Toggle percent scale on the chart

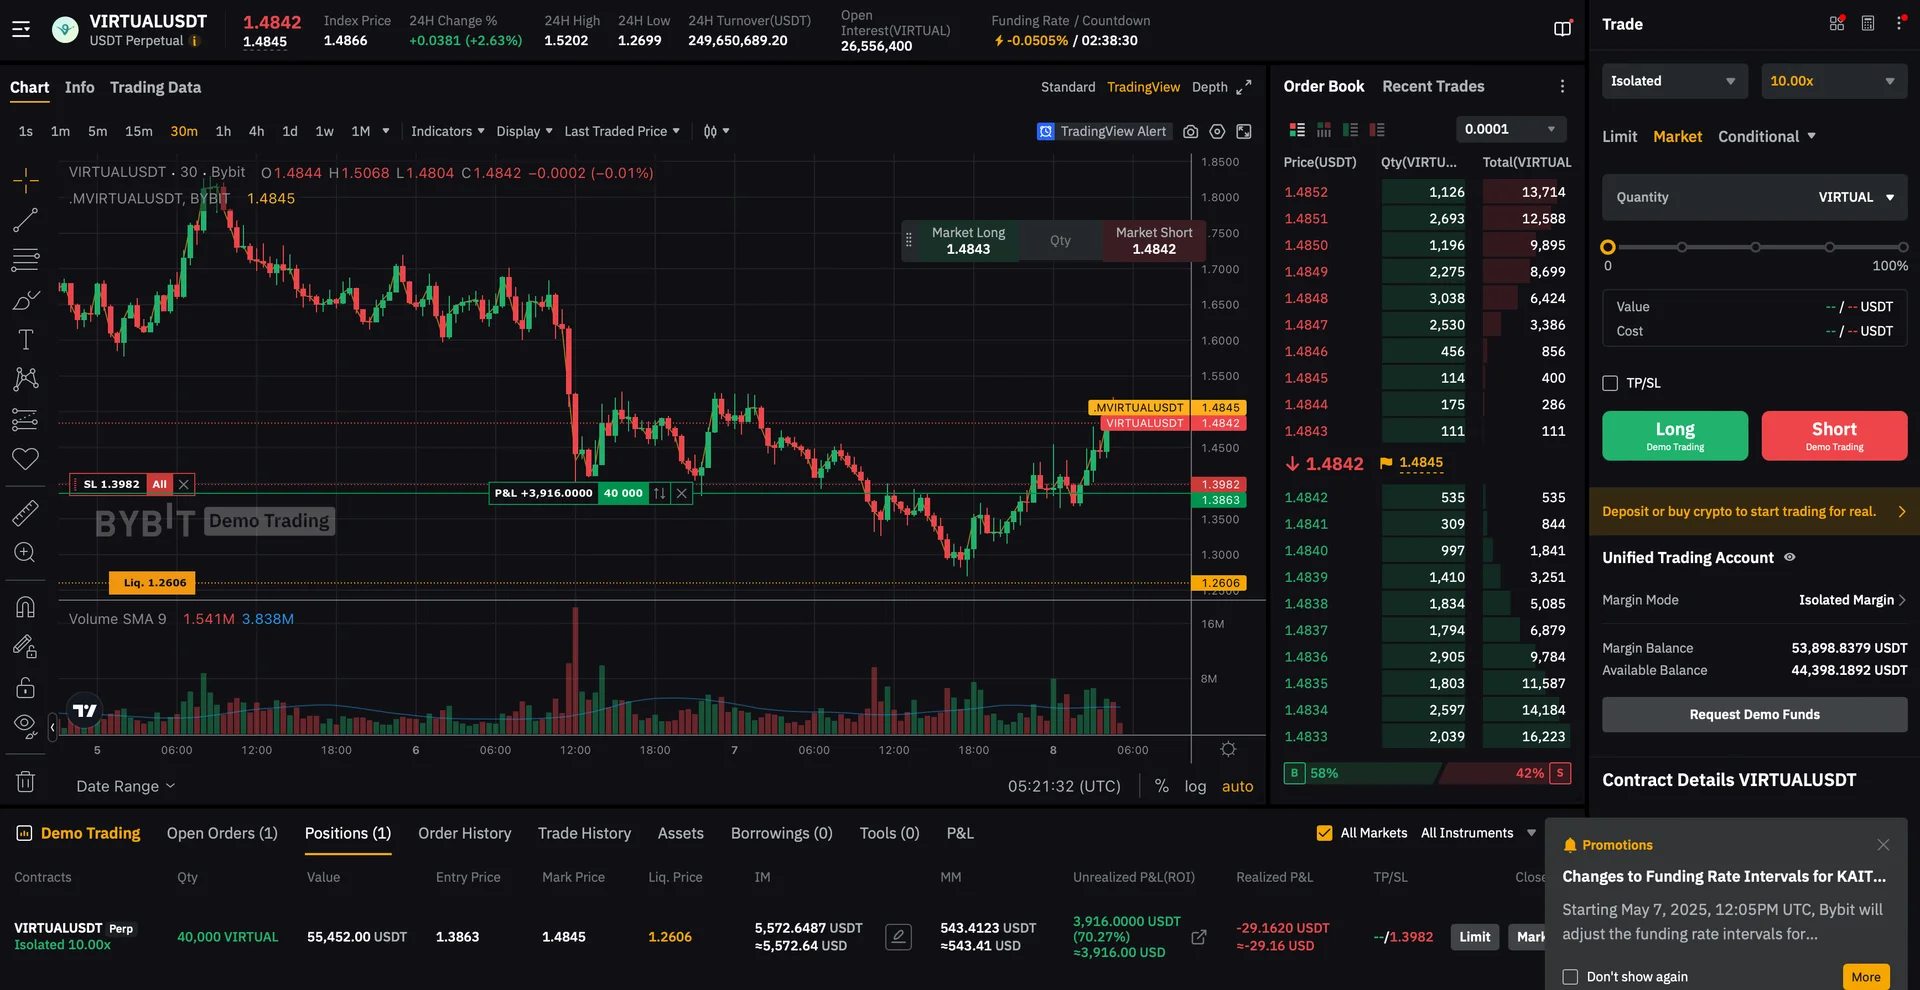pos(1161,786)
